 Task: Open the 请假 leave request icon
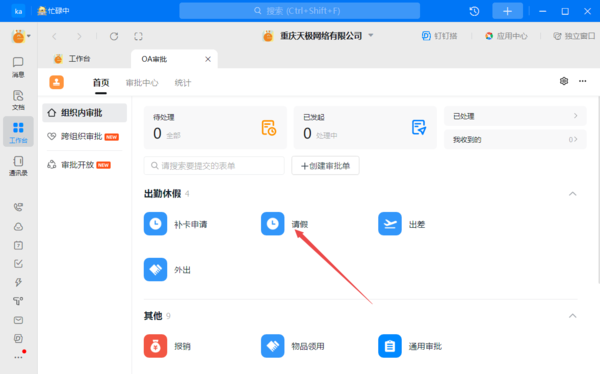point(272,224)
